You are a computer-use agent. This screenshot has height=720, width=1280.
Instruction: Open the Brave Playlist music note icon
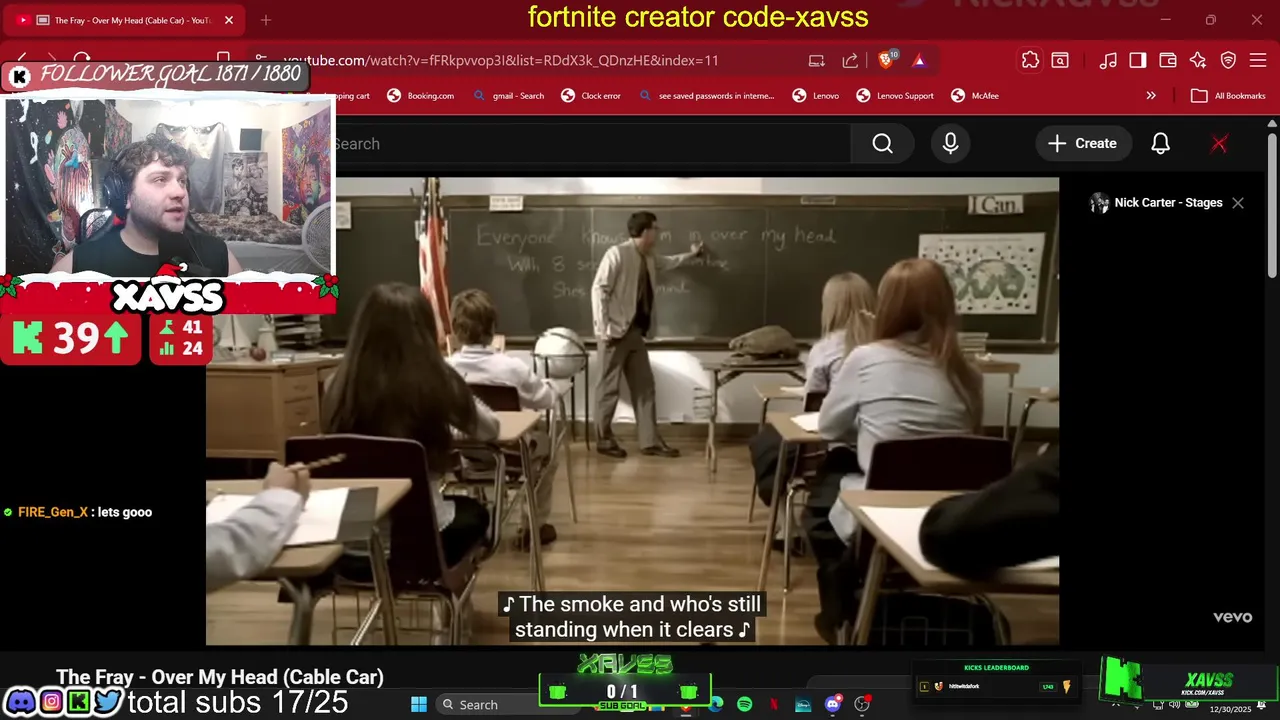click(x=1108, y=61)
